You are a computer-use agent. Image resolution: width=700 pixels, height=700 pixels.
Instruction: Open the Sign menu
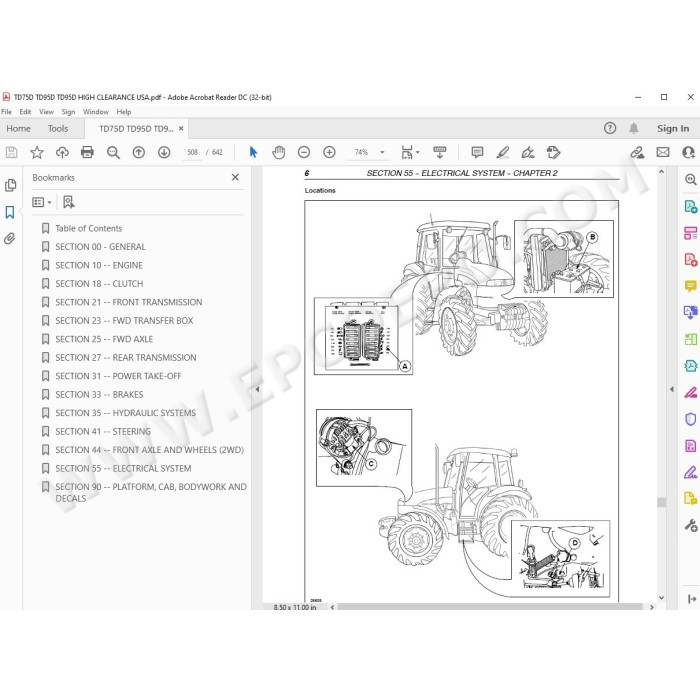click(x=68, y=112)
